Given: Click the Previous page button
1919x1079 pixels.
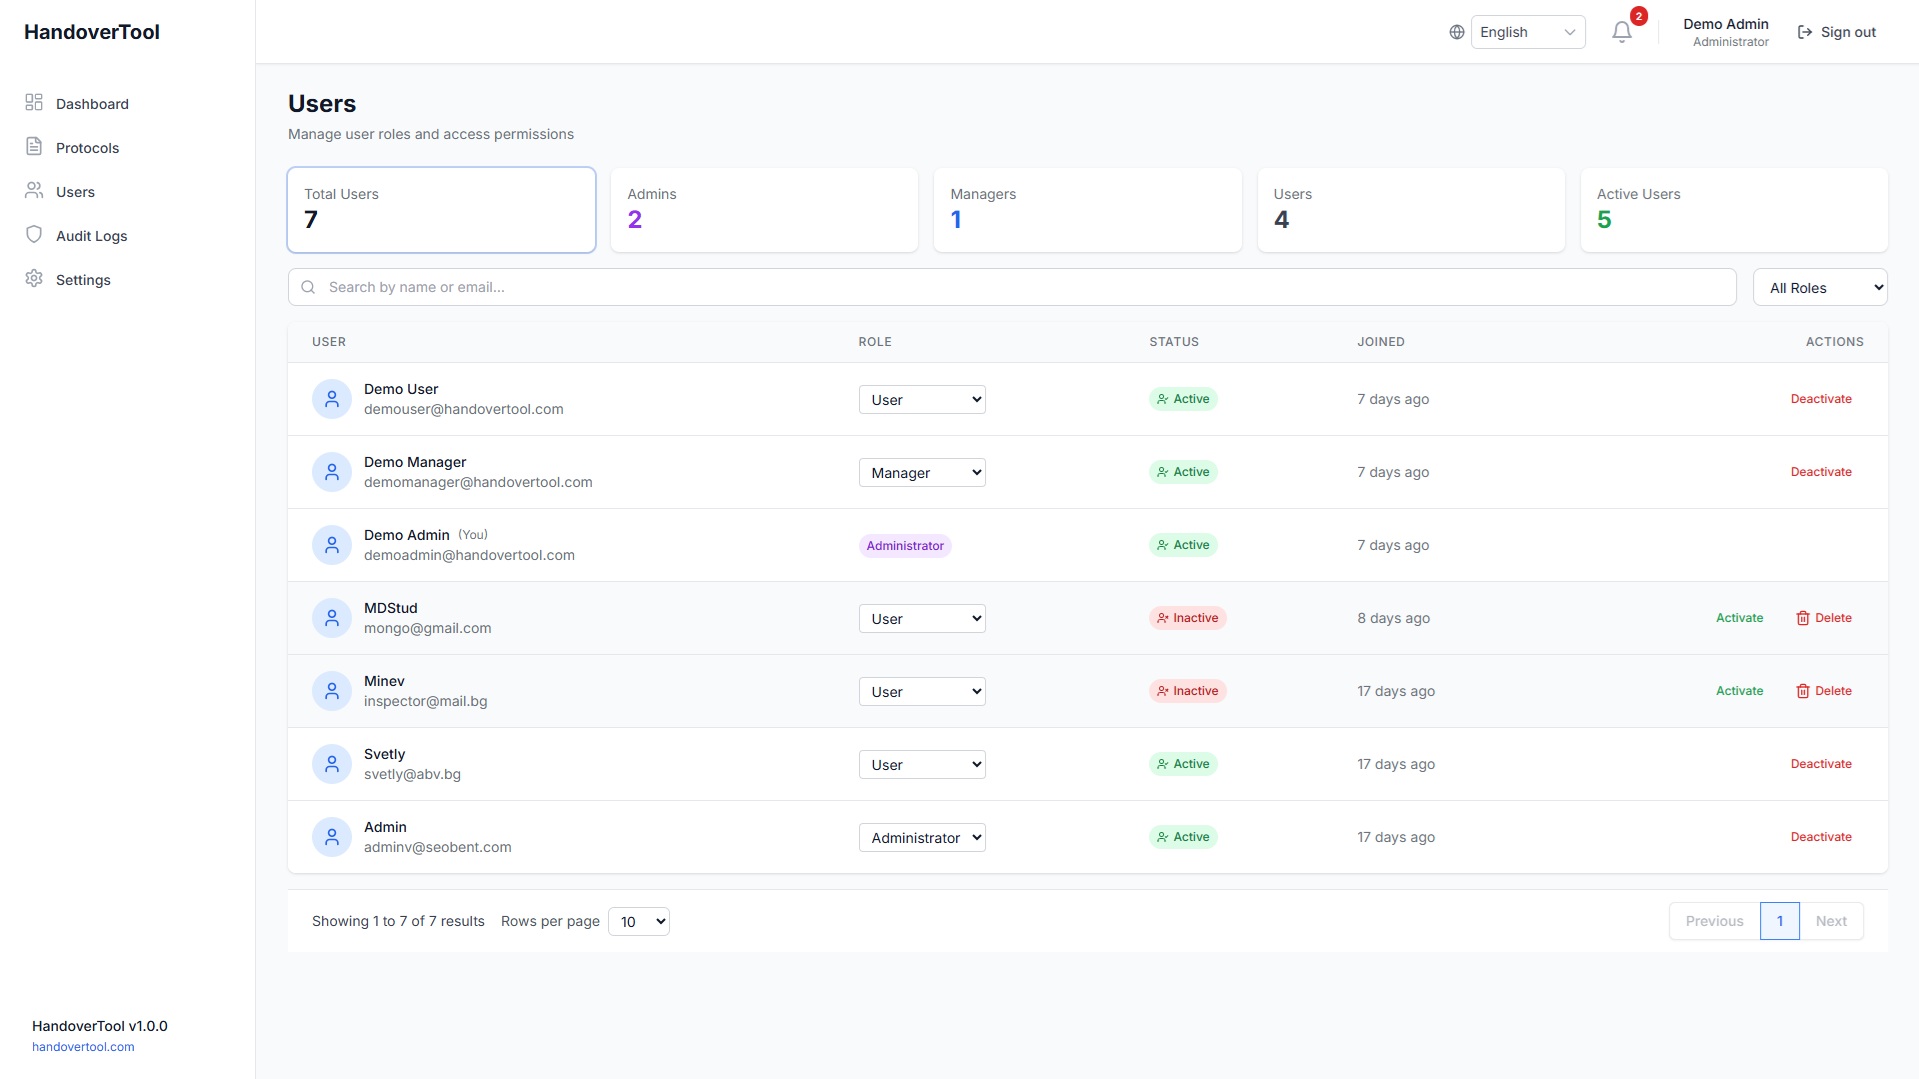Looking at the screenshot, I should (x=1714, y=921).
